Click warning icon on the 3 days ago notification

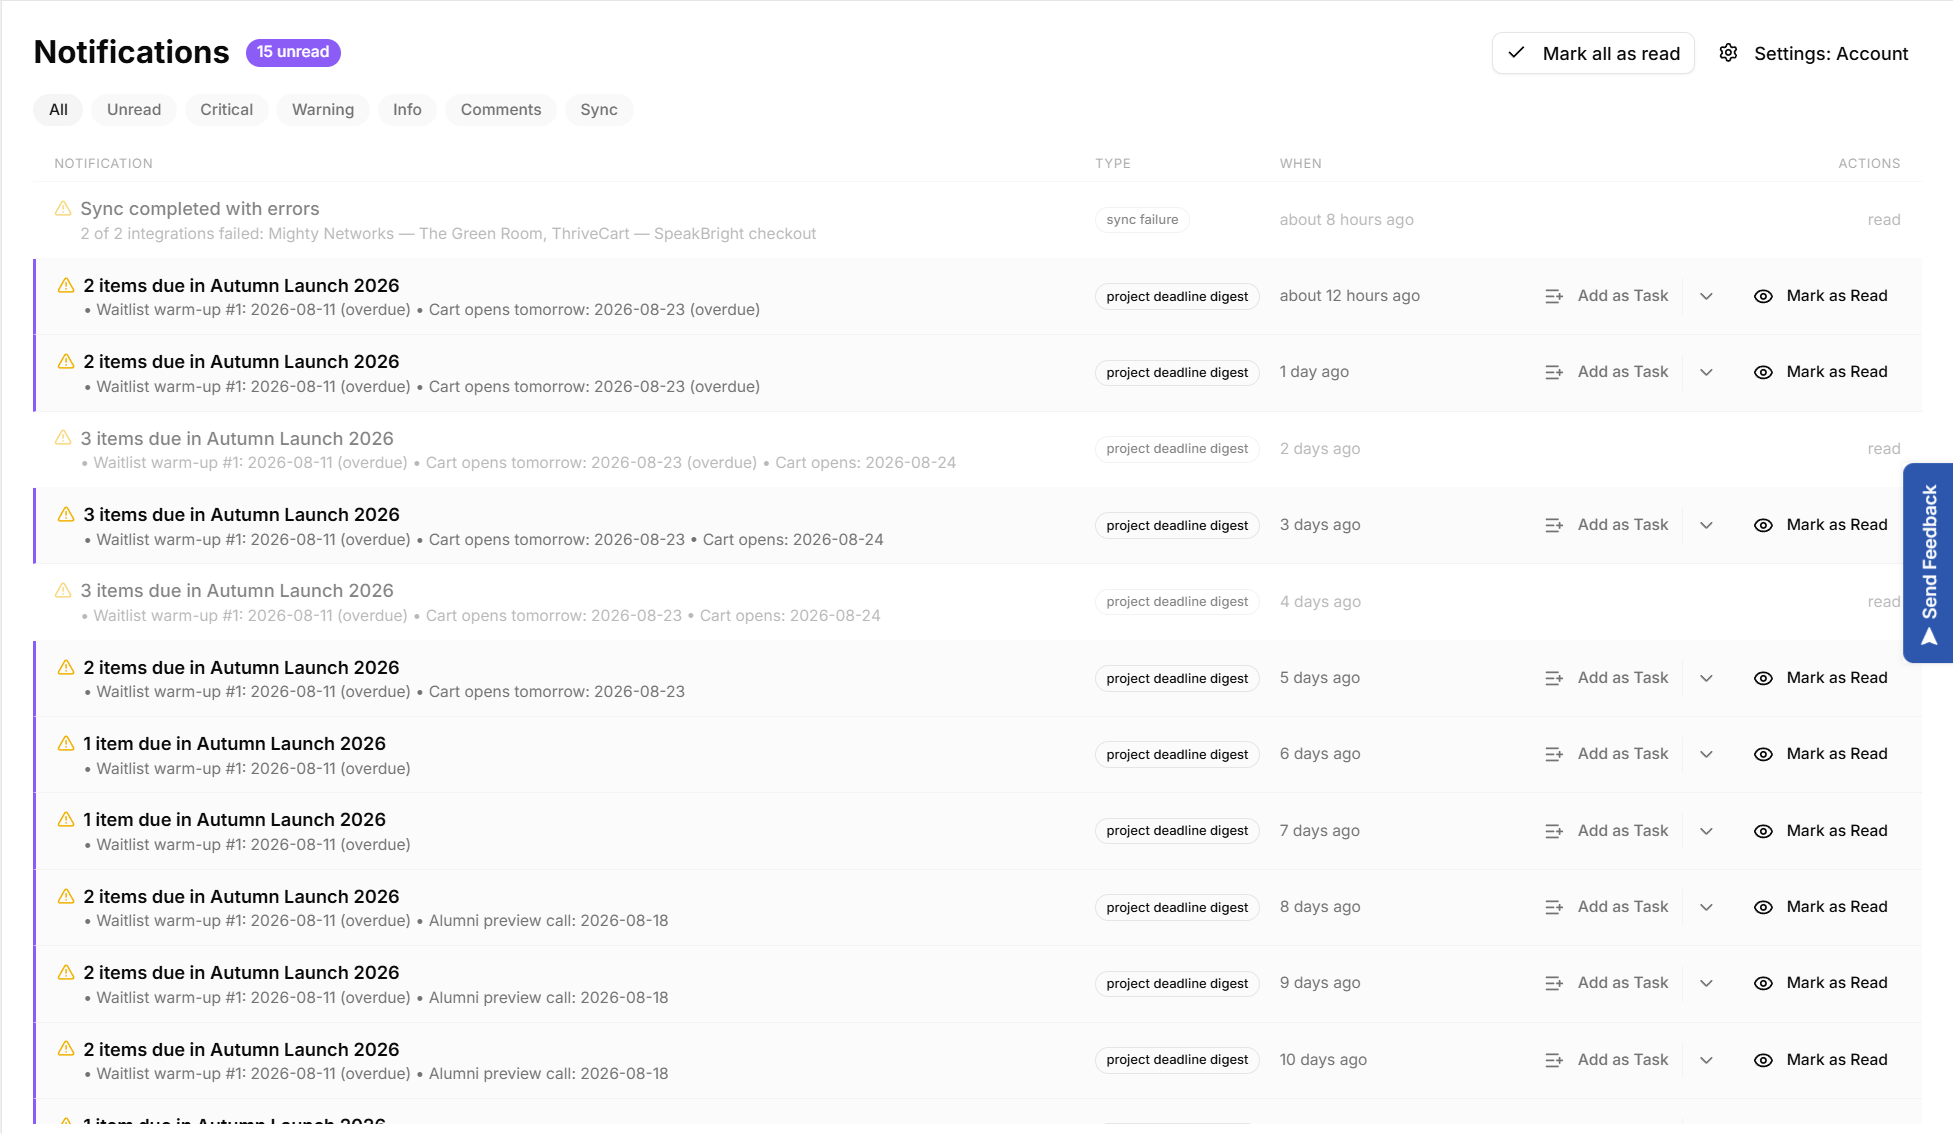coord(66,514)
